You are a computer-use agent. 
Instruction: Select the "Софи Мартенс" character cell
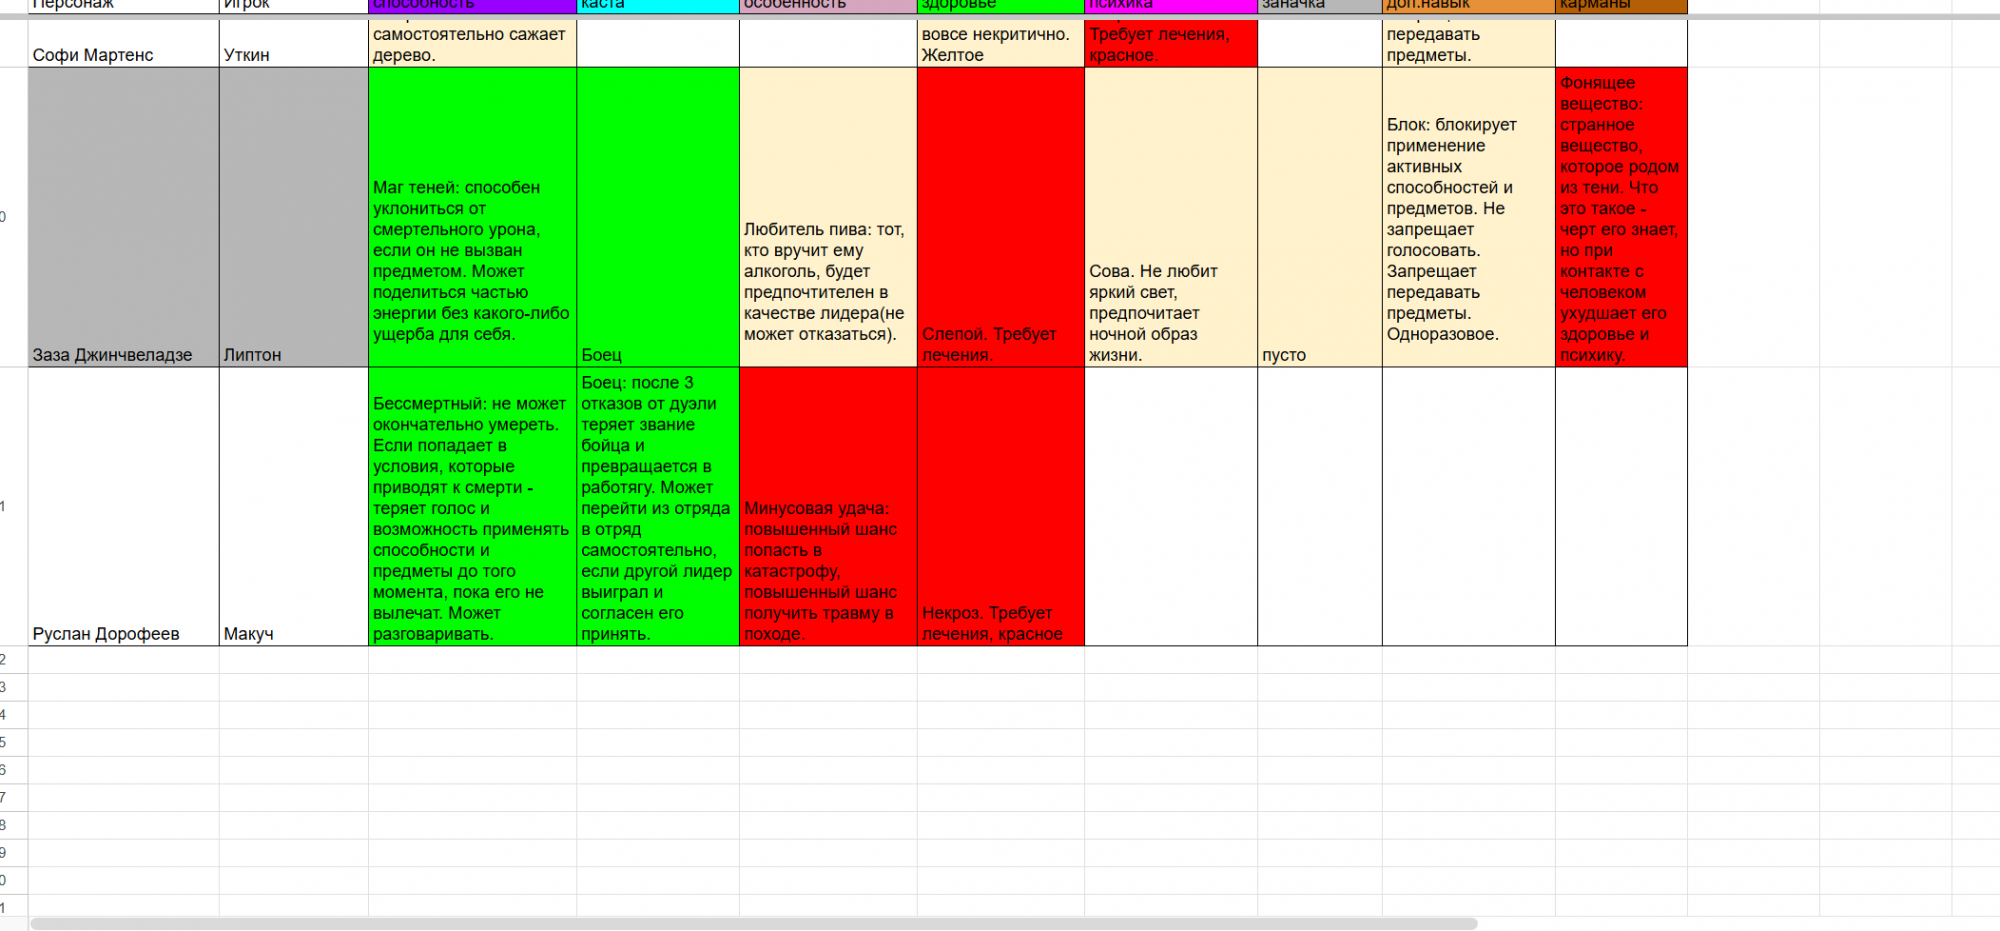click(123, 45)
